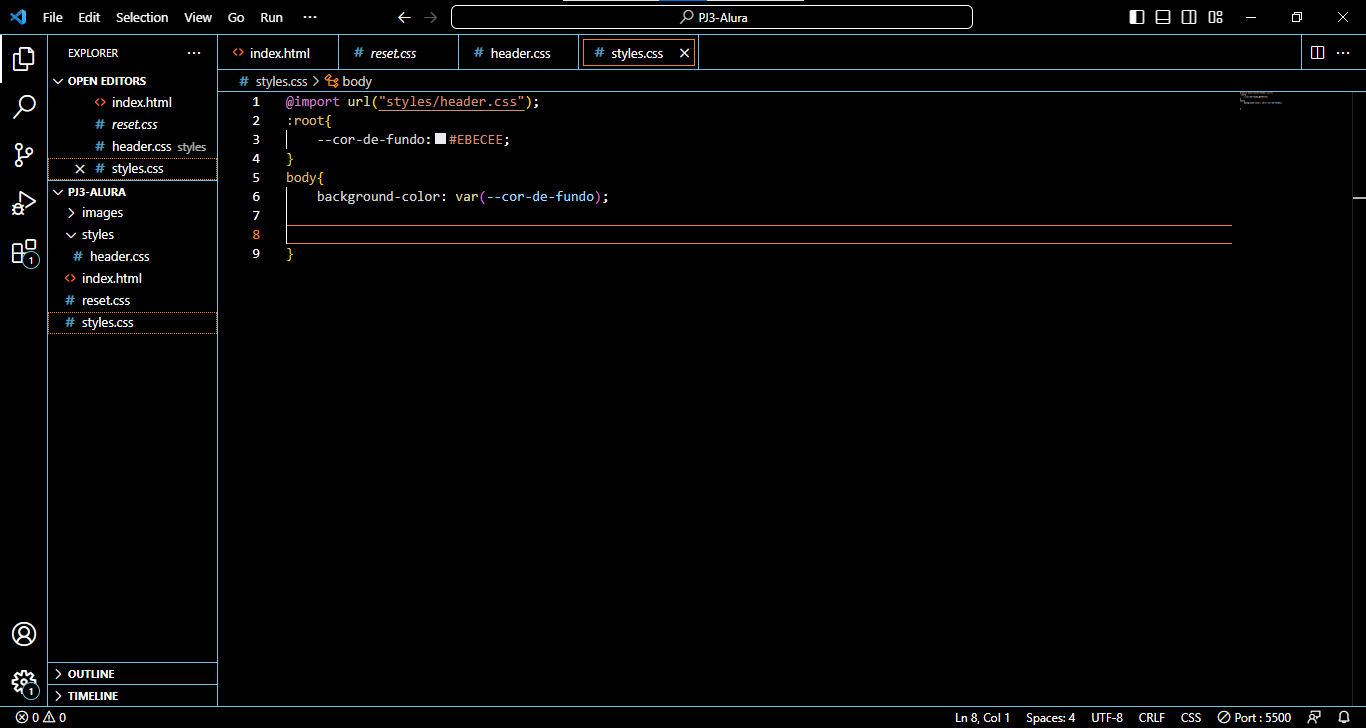Open the File menu
The image size is (1366, 728).
53,17
